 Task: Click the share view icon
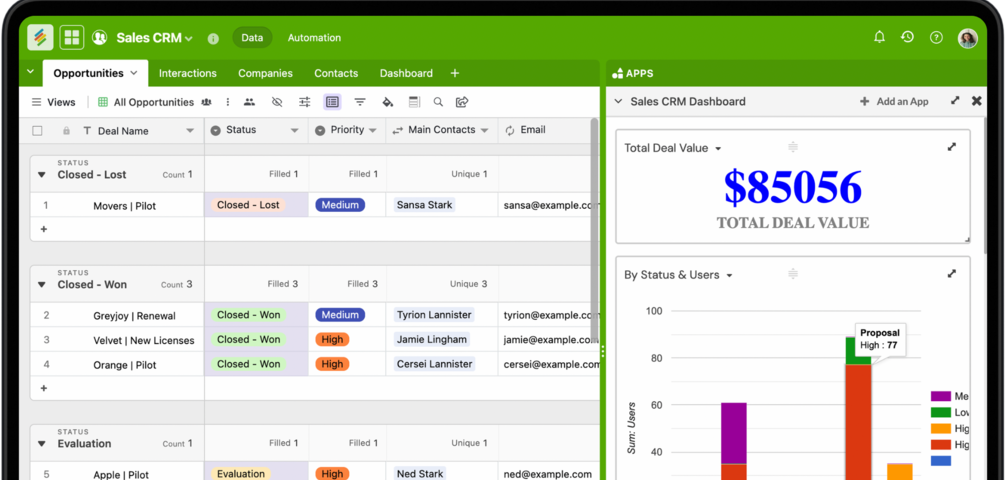(462, 102)
